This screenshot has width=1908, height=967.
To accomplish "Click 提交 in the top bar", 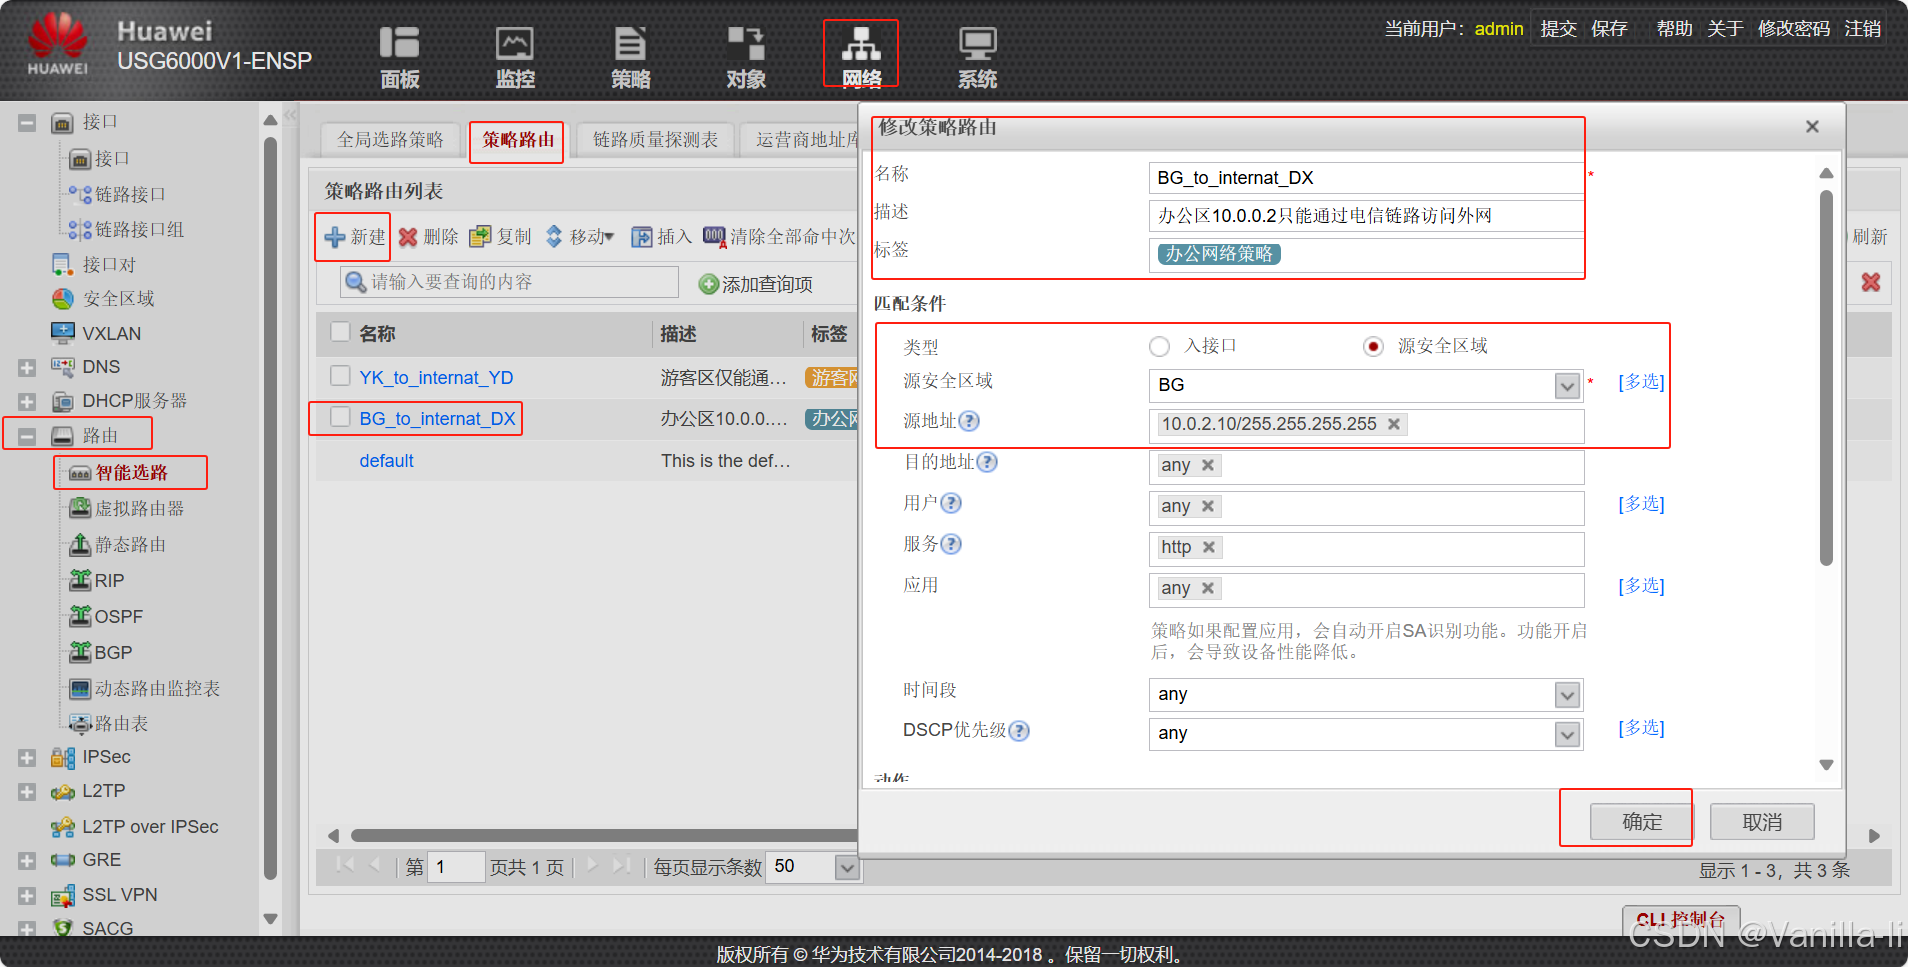I will click(1558, 29).
